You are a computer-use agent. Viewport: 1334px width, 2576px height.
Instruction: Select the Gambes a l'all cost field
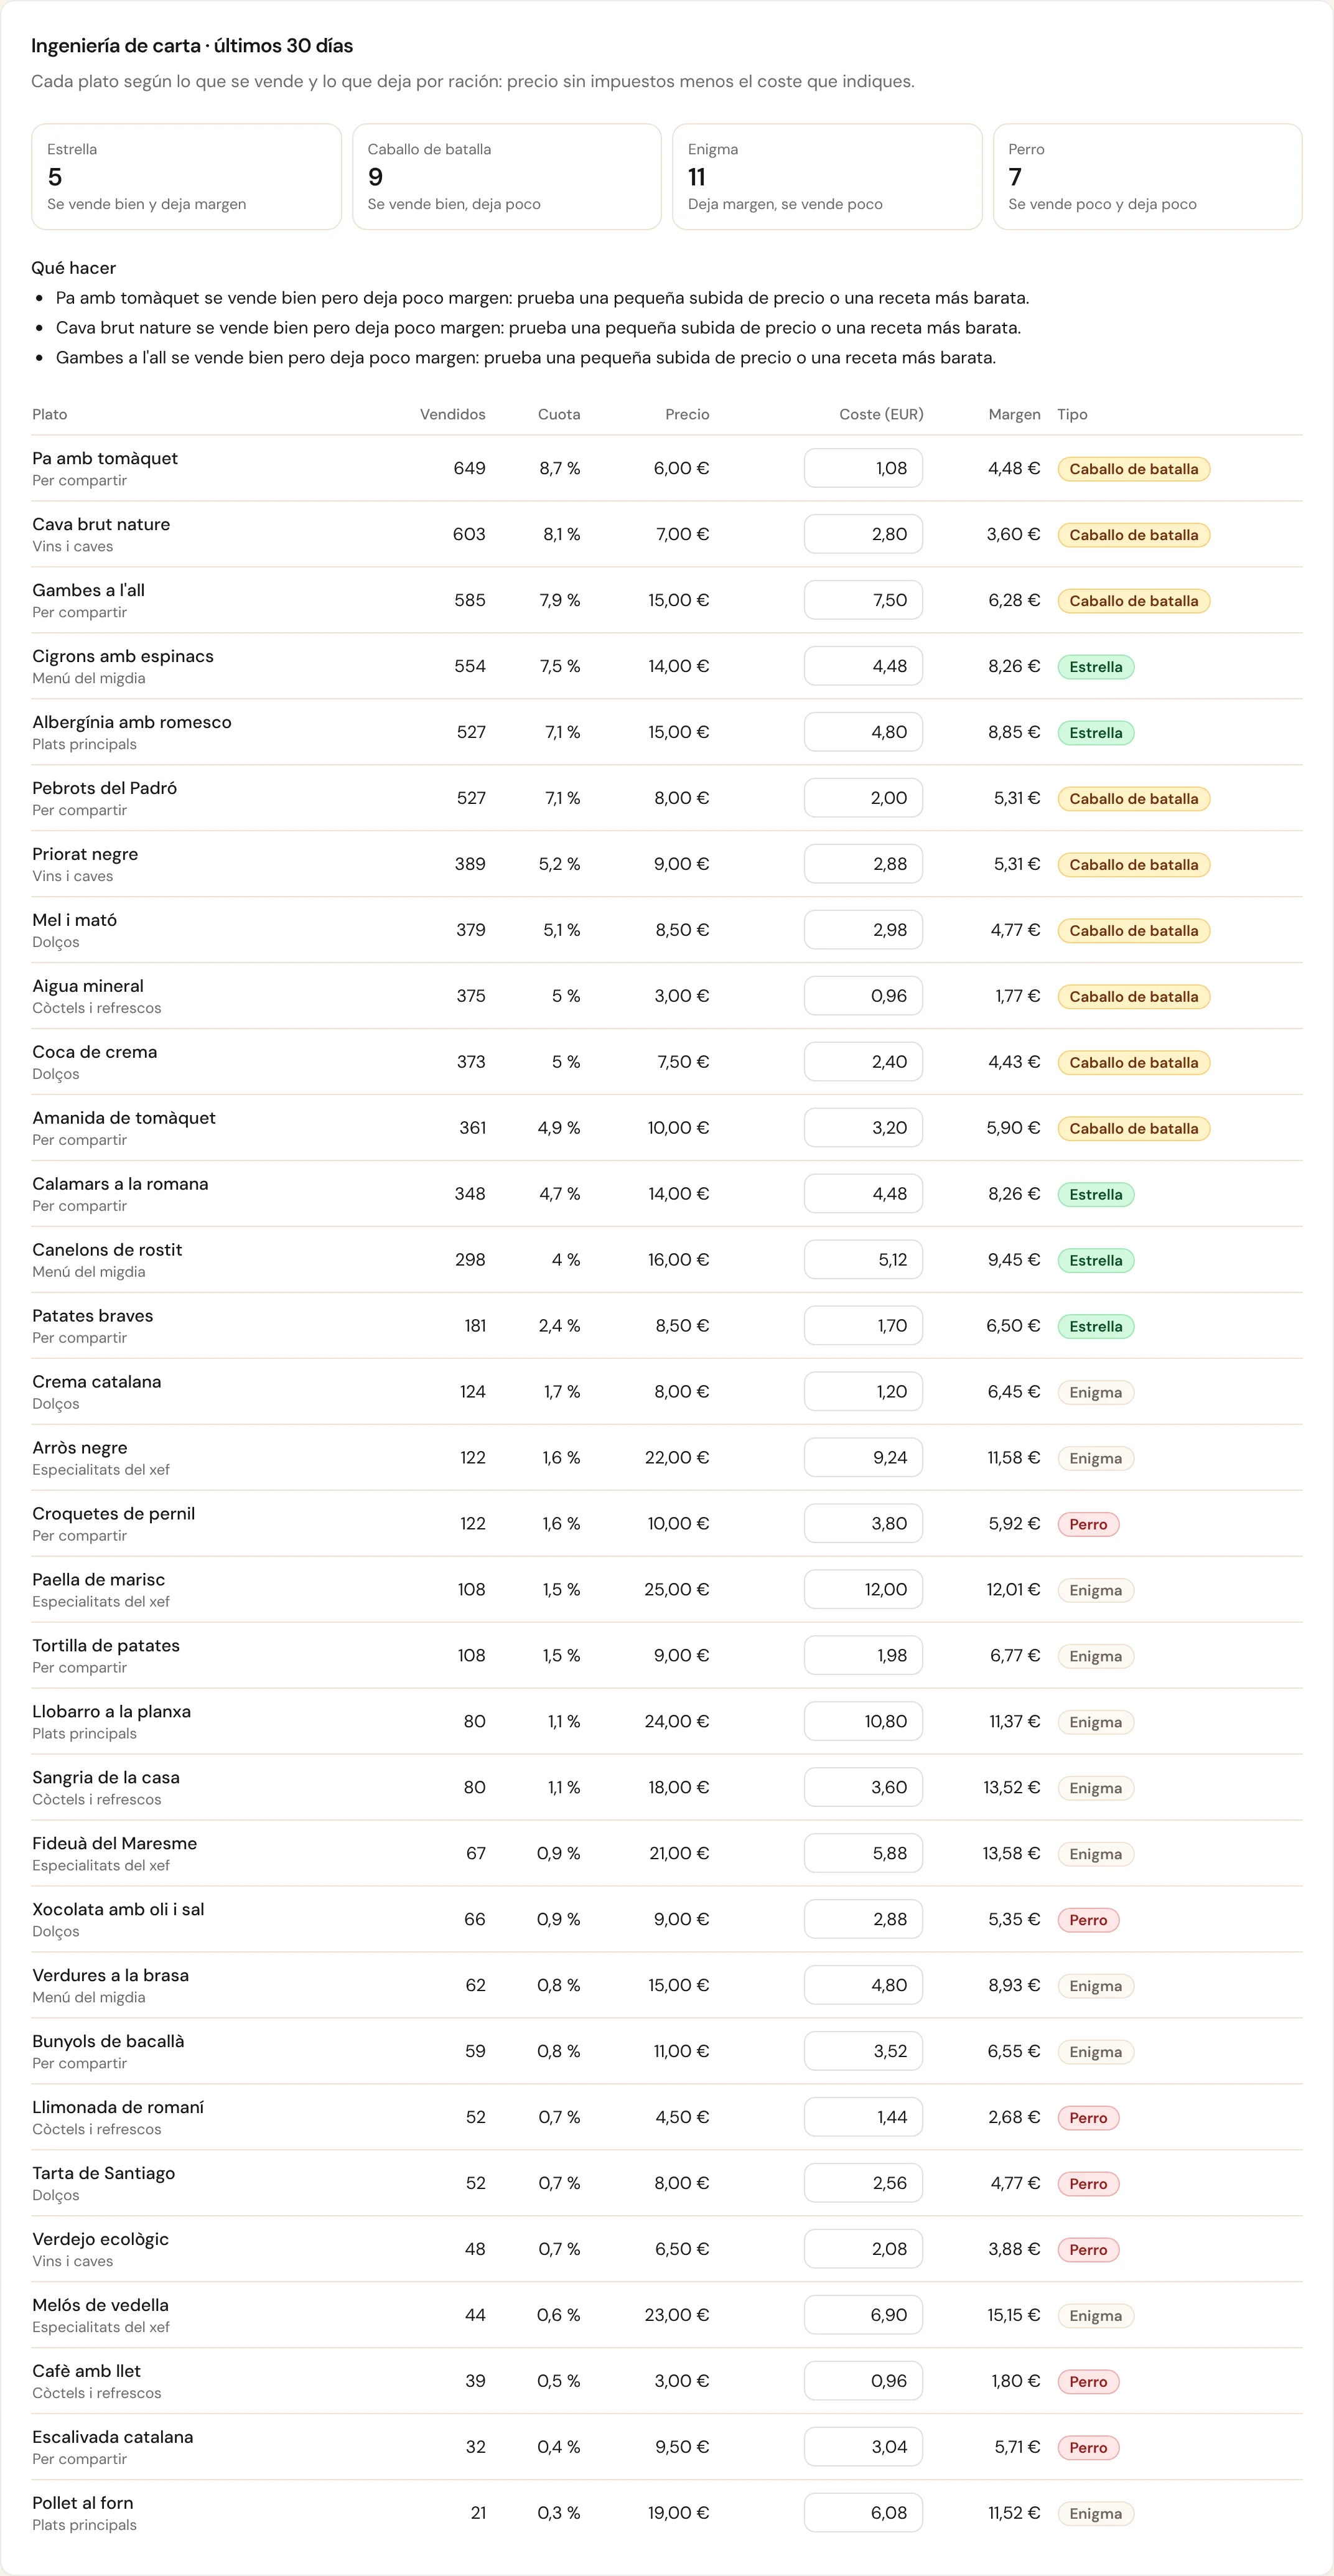coord(863,600)
